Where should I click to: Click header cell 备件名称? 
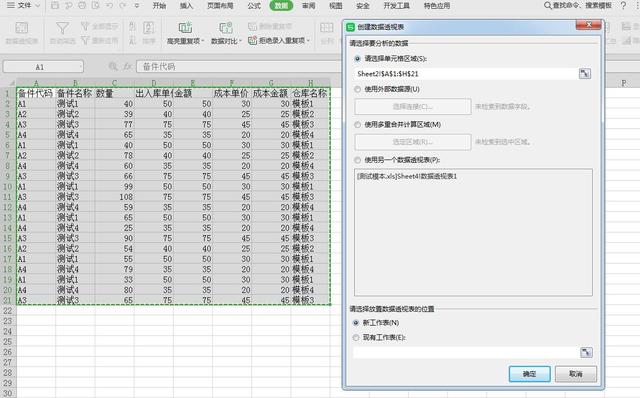(75, 93)
